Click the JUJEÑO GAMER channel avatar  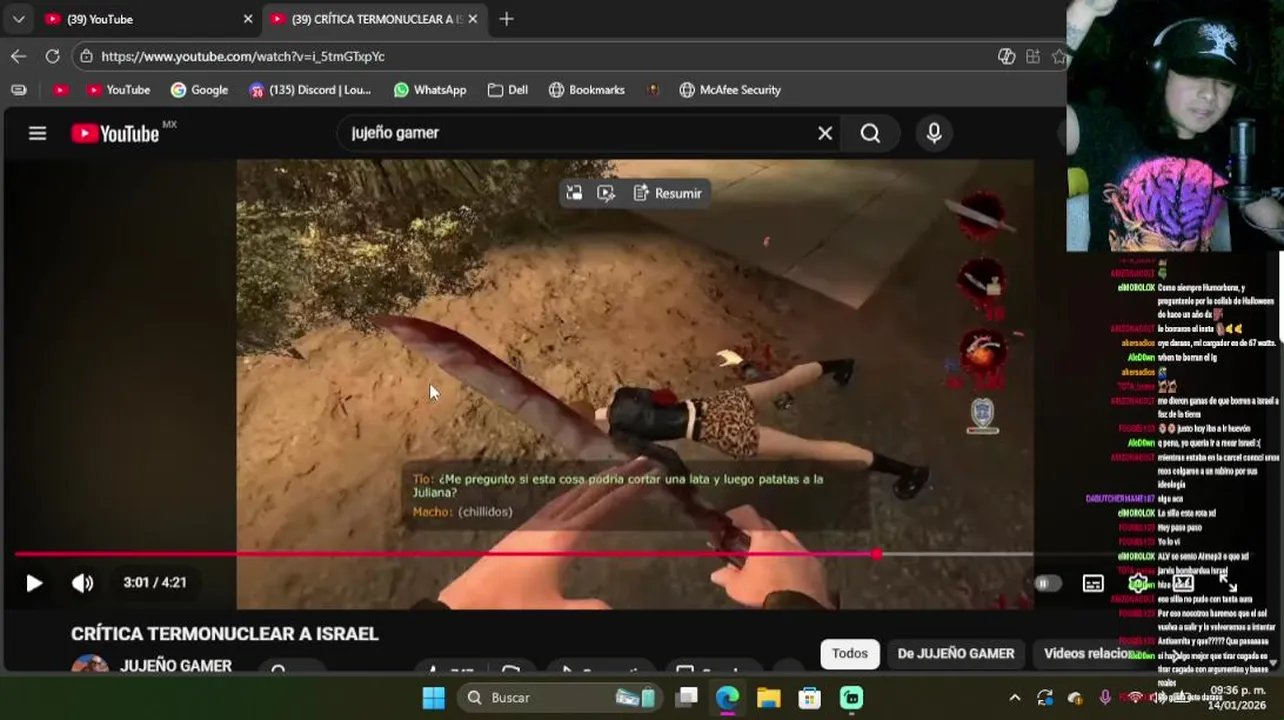(90, 665)
